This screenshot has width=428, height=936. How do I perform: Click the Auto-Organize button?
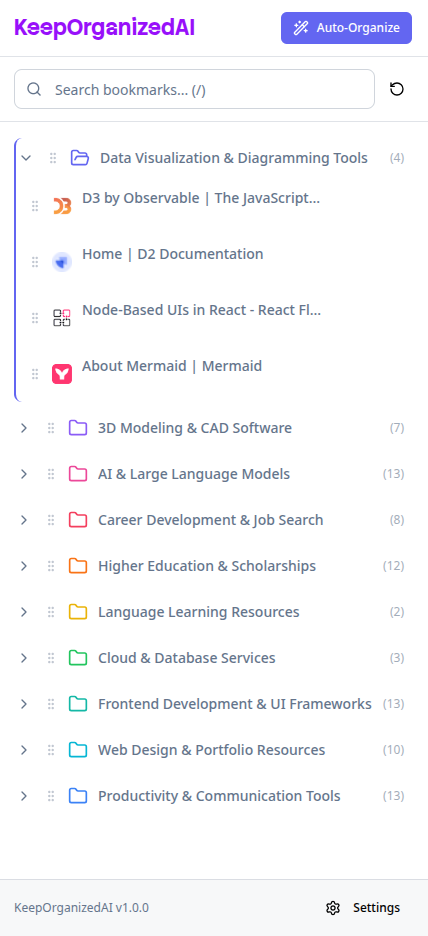[x=346, y=28]
